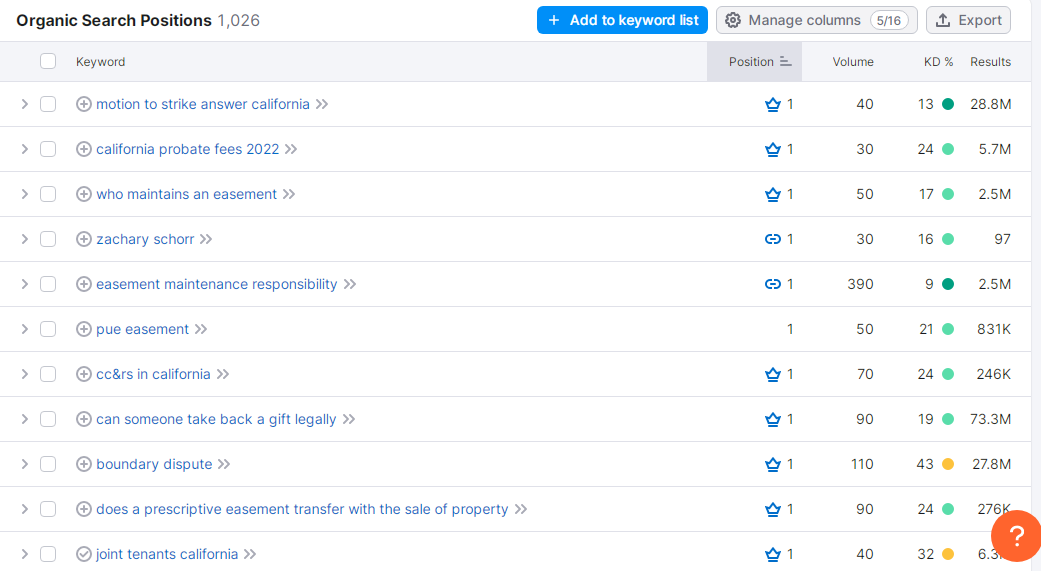This screenshot has height=571, width=1041.
Task: Click the double-arrow icon after boundary dispute
Action: tap(224, 464)
